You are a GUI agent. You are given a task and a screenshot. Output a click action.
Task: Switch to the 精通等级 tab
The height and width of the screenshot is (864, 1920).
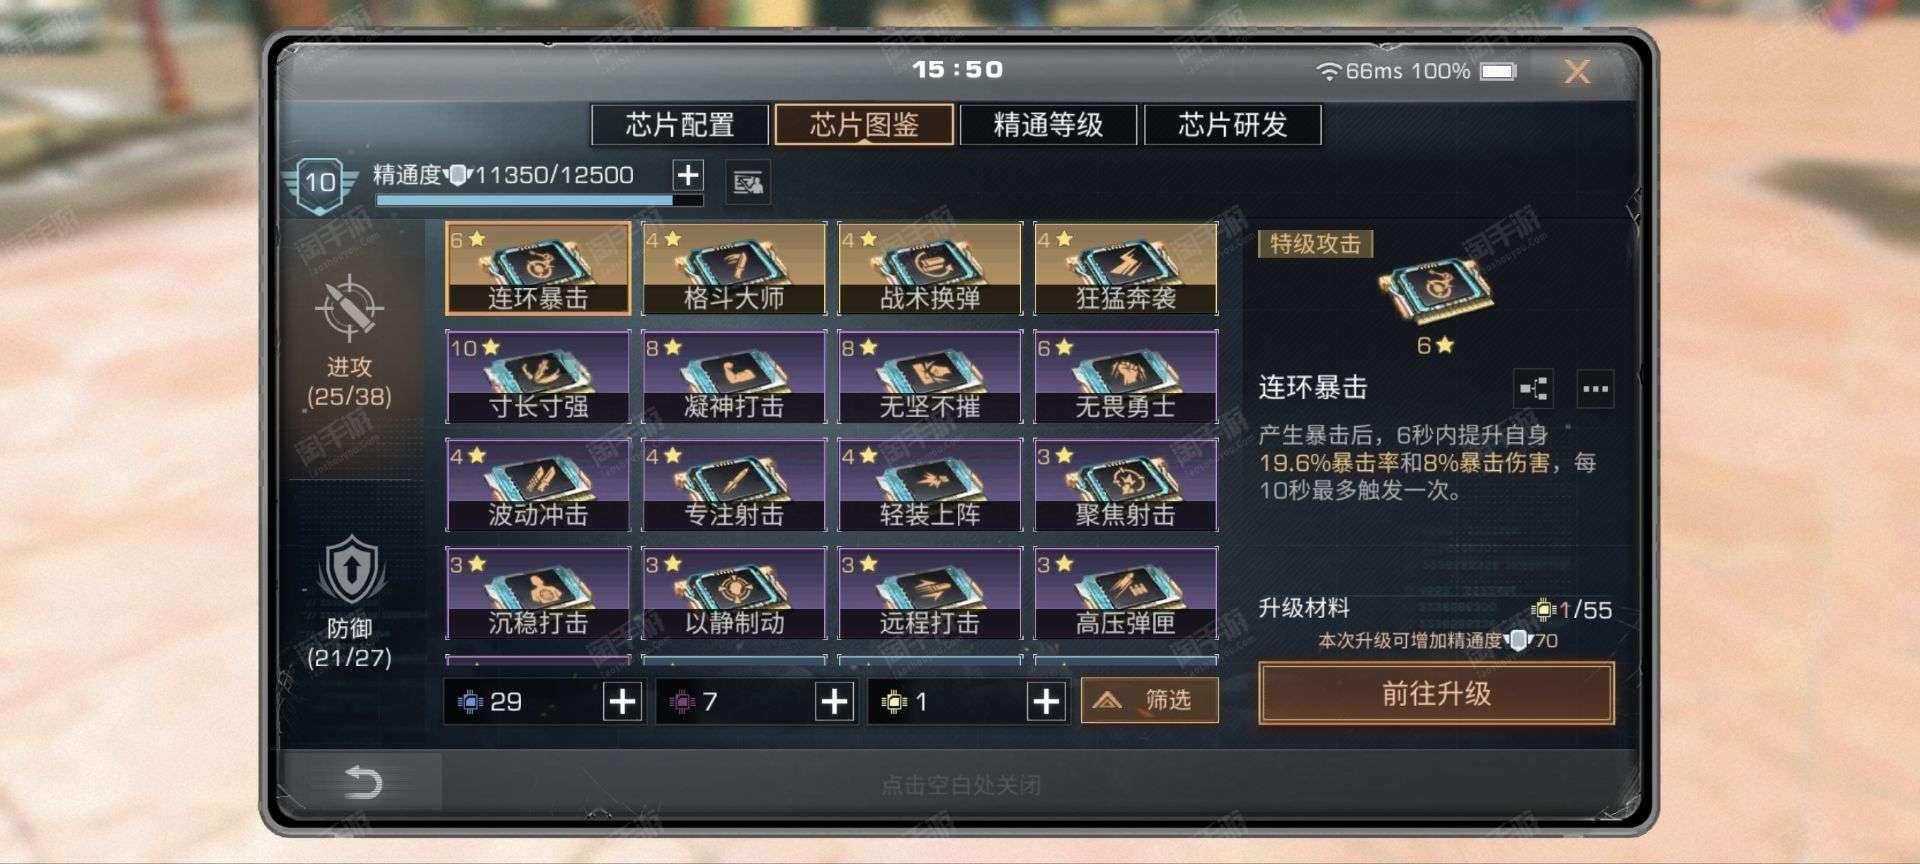pyautogui.click(x=1048, y=125)
